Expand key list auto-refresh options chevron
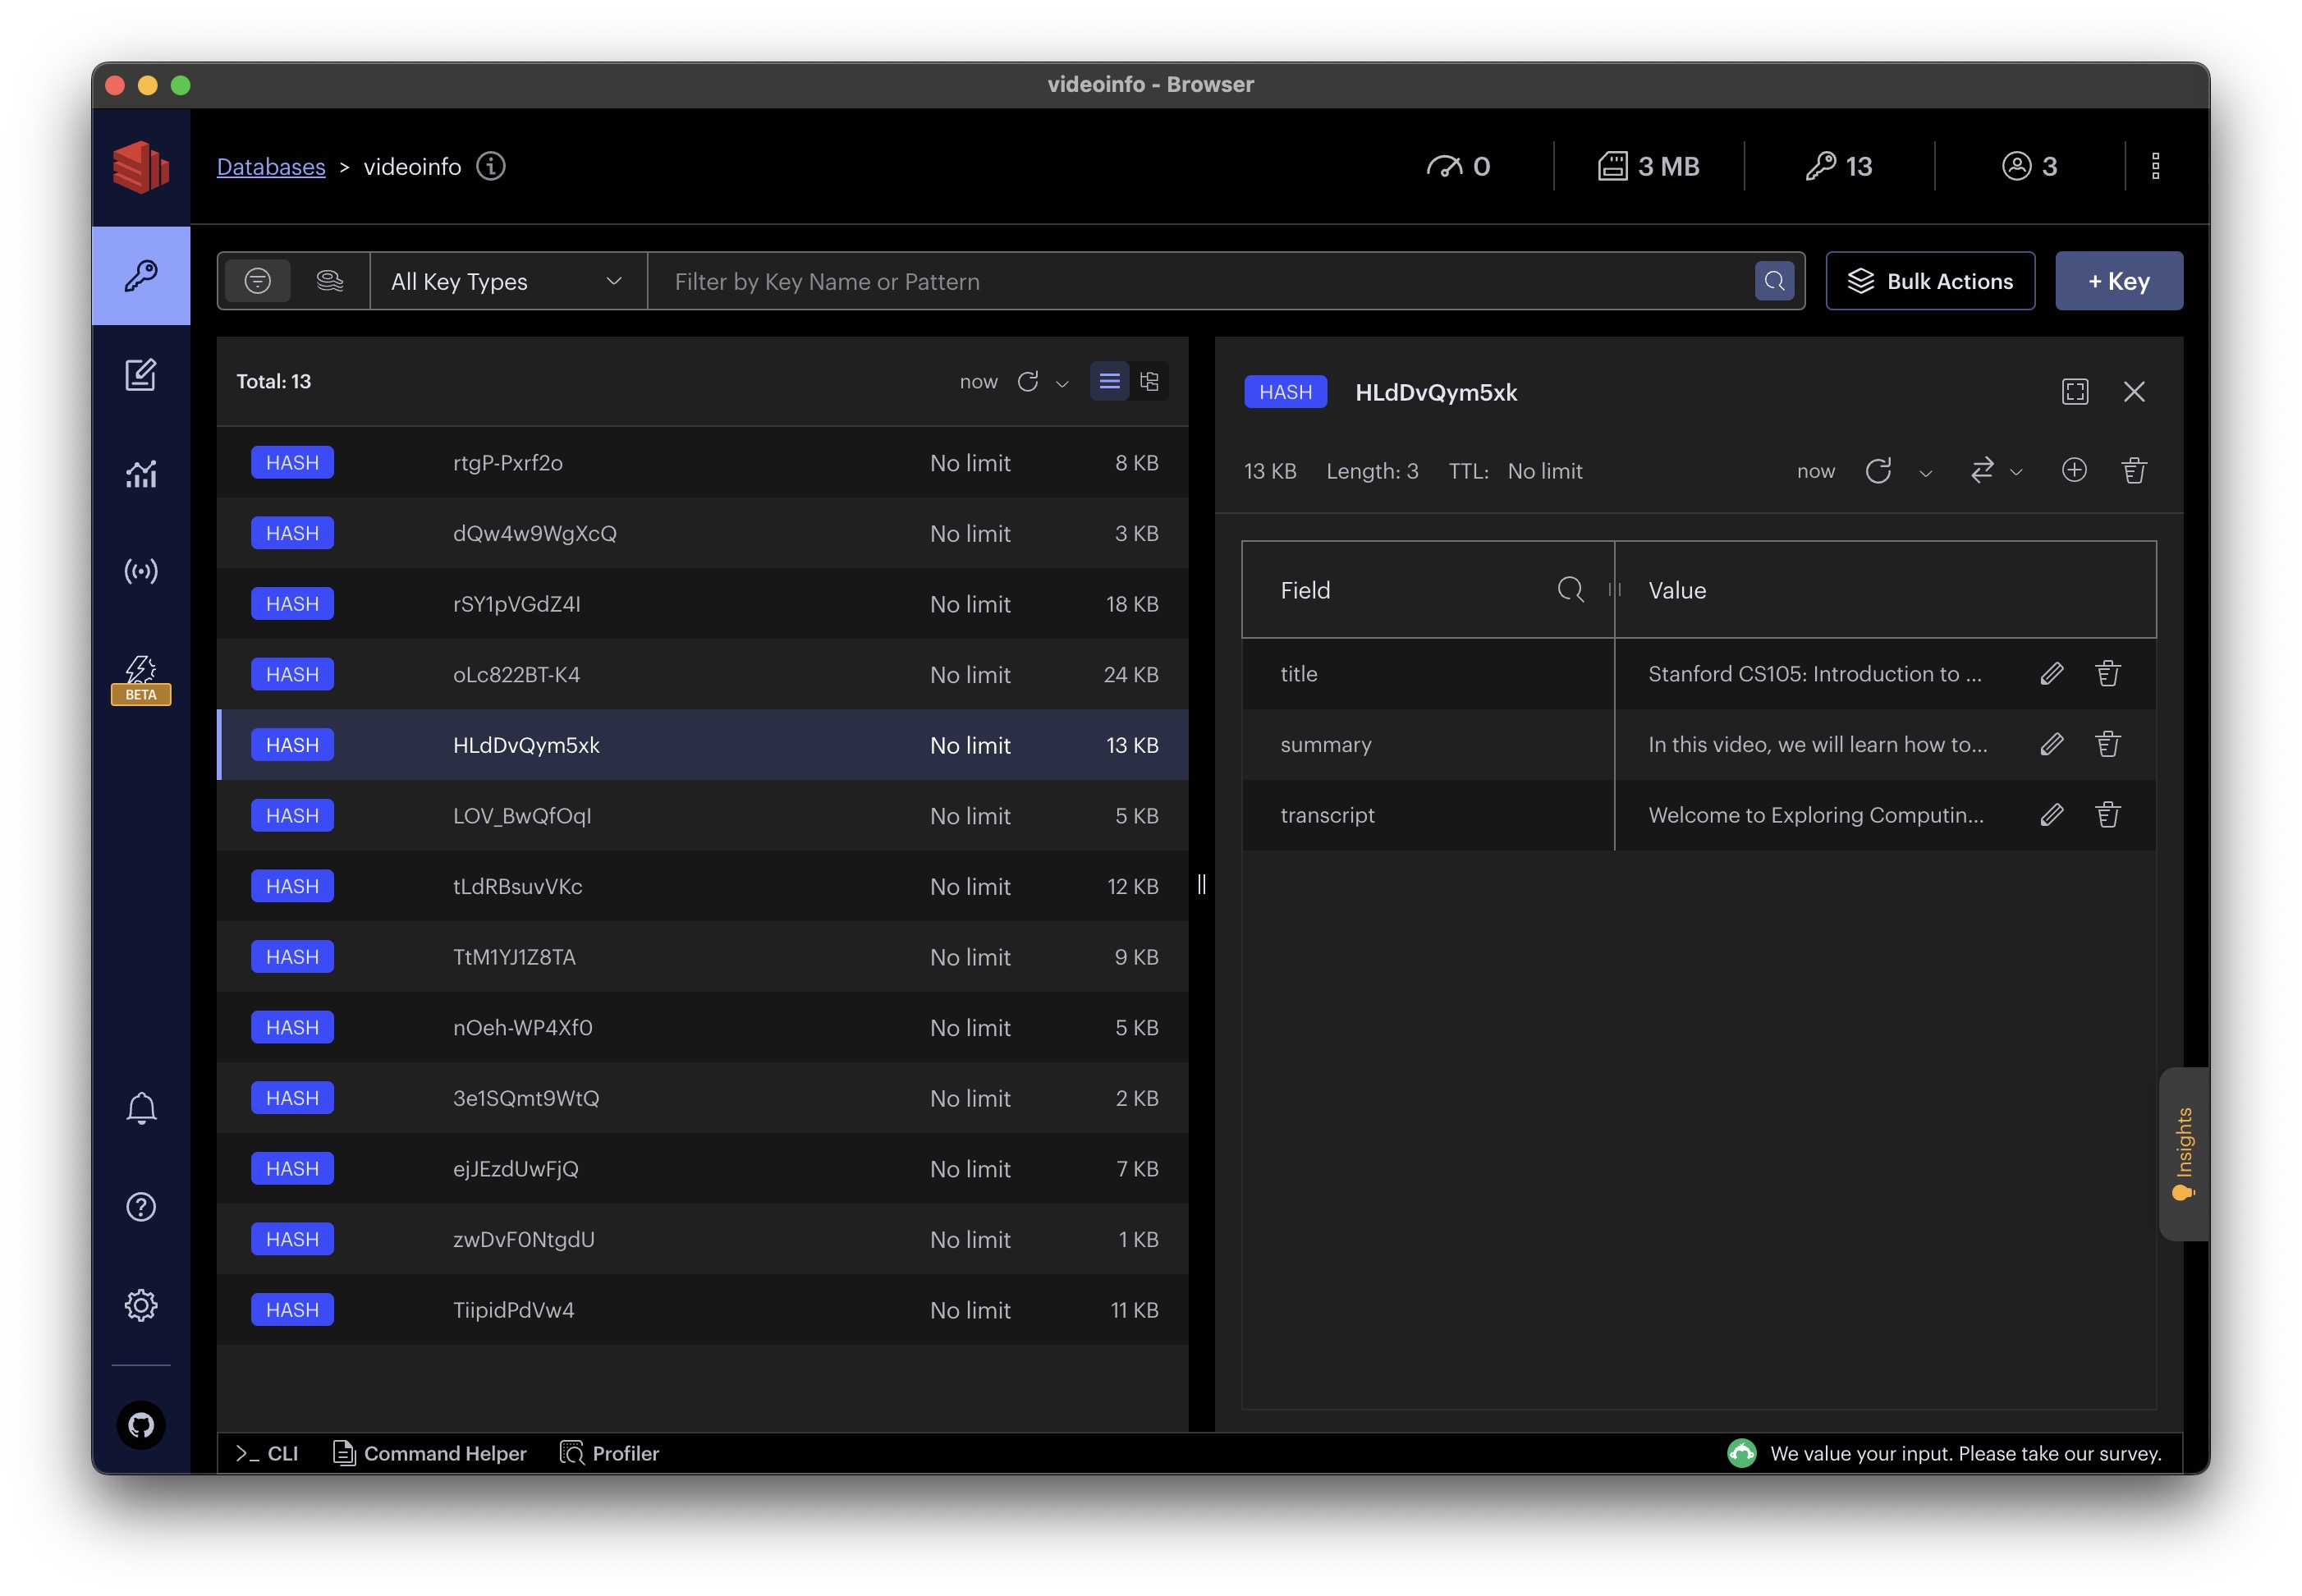This screenshot has width=2302, height=1596. tap(1062, 383)
